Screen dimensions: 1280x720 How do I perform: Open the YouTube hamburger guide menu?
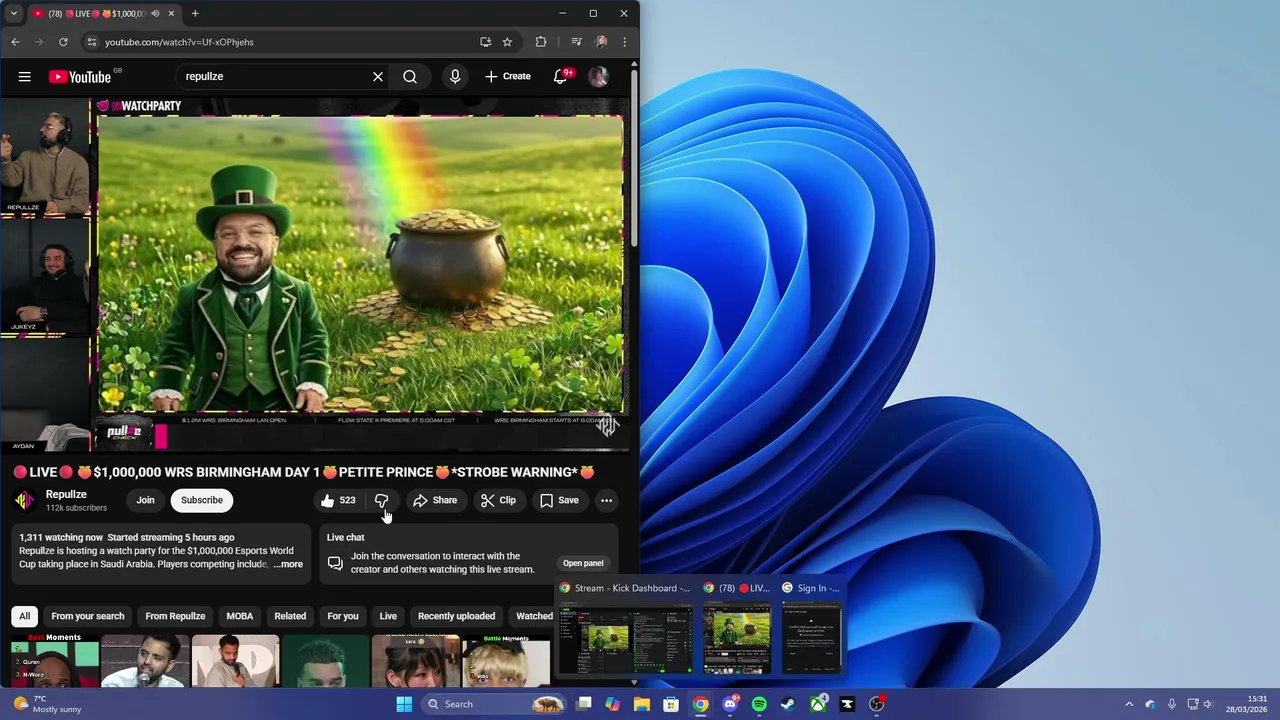coord(25,77)
